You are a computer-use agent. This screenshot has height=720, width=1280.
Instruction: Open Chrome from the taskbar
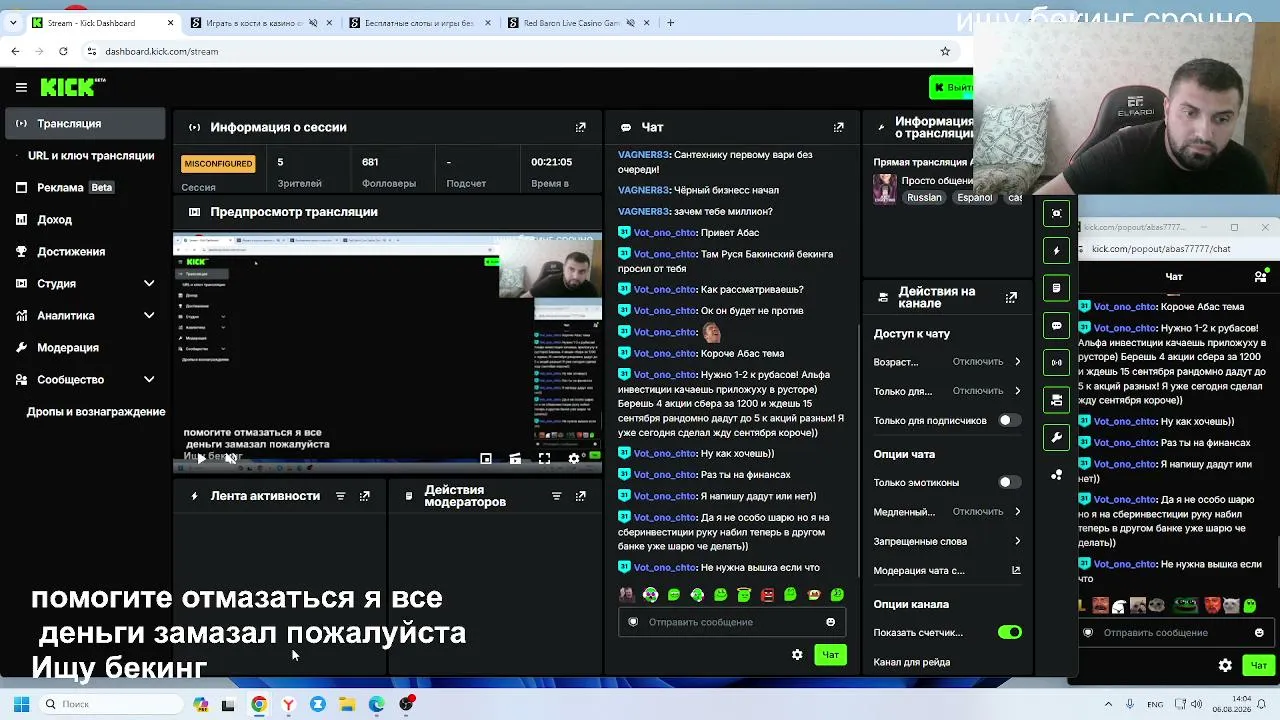pyautogui.click(x=259, y=704)
